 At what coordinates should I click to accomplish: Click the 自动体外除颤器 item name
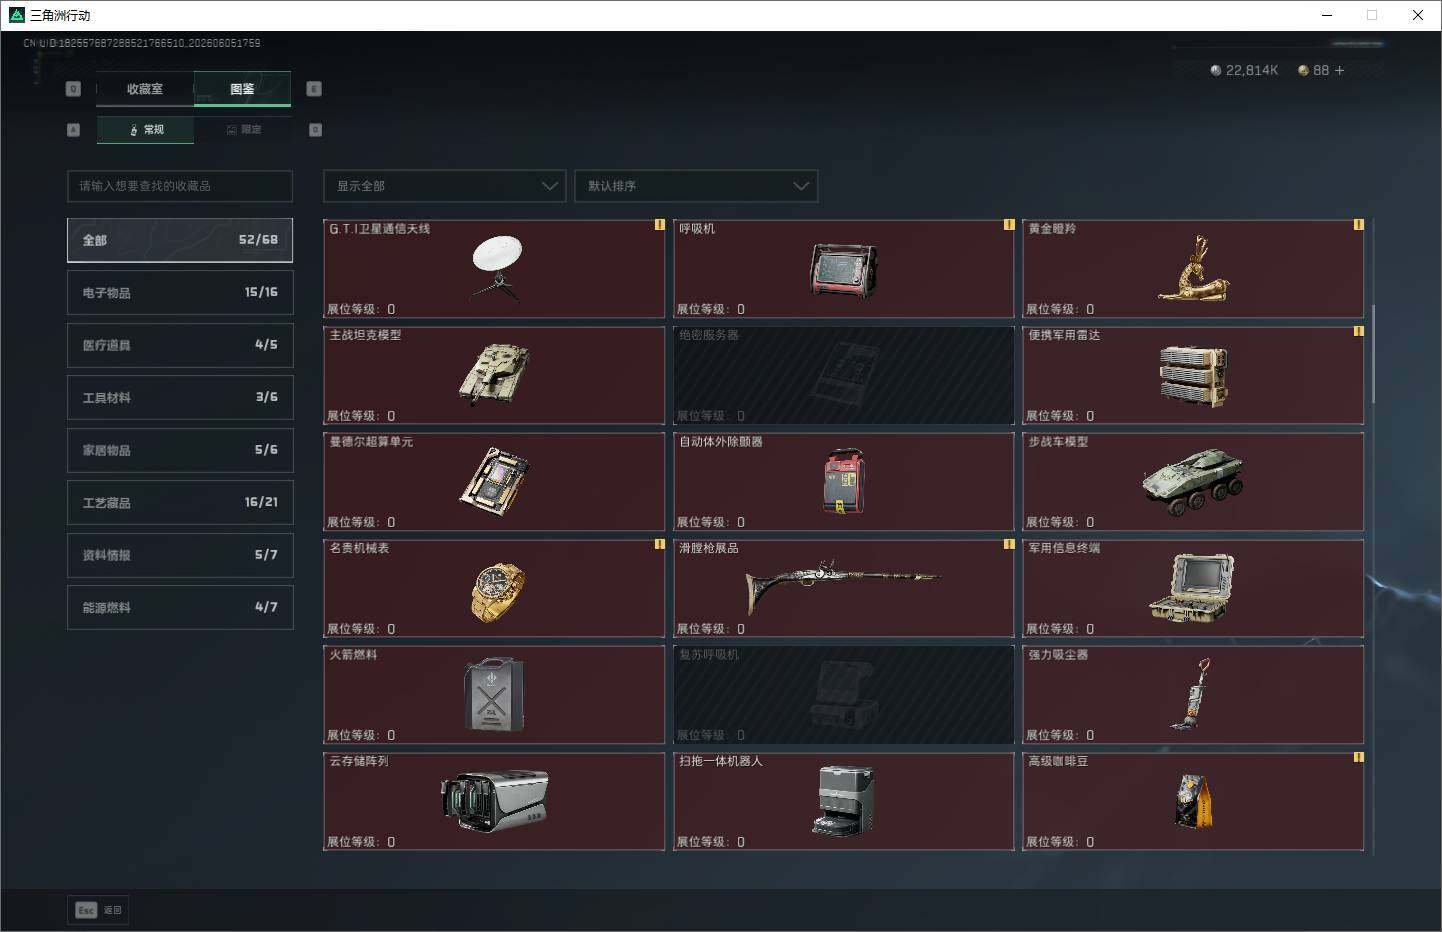pos(721,442)
